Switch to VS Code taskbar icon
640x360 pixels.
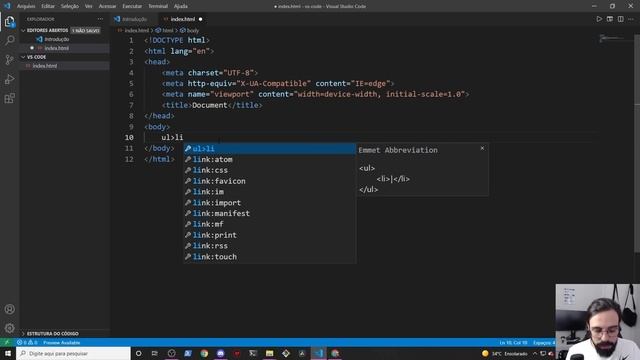(x=318, y=353)
